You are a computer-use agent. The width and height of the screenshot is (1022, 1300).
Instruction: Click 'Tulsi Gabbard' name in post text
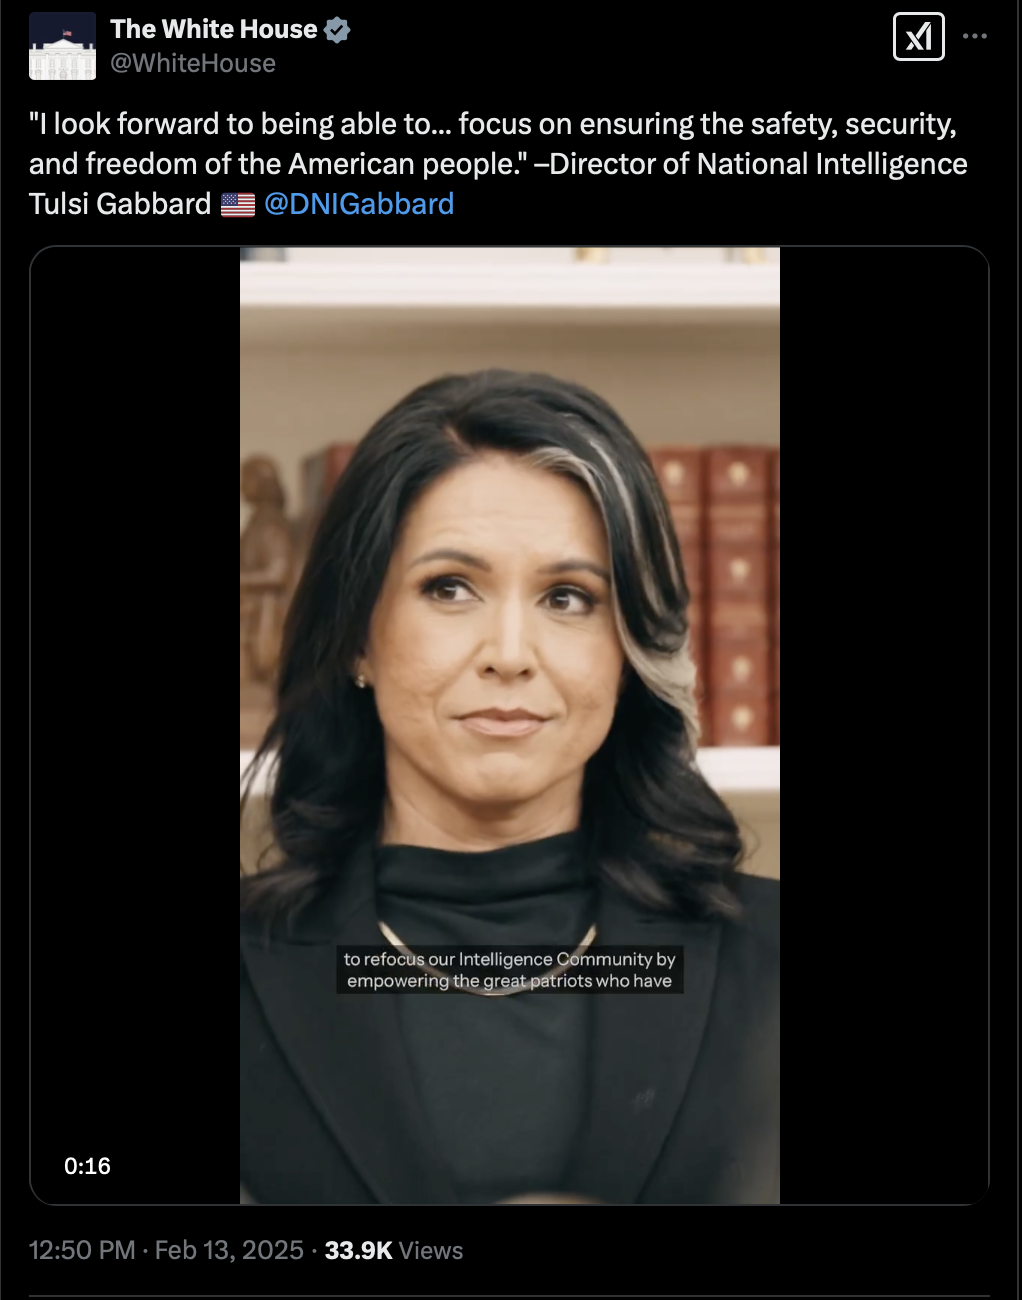pos(120,204)
